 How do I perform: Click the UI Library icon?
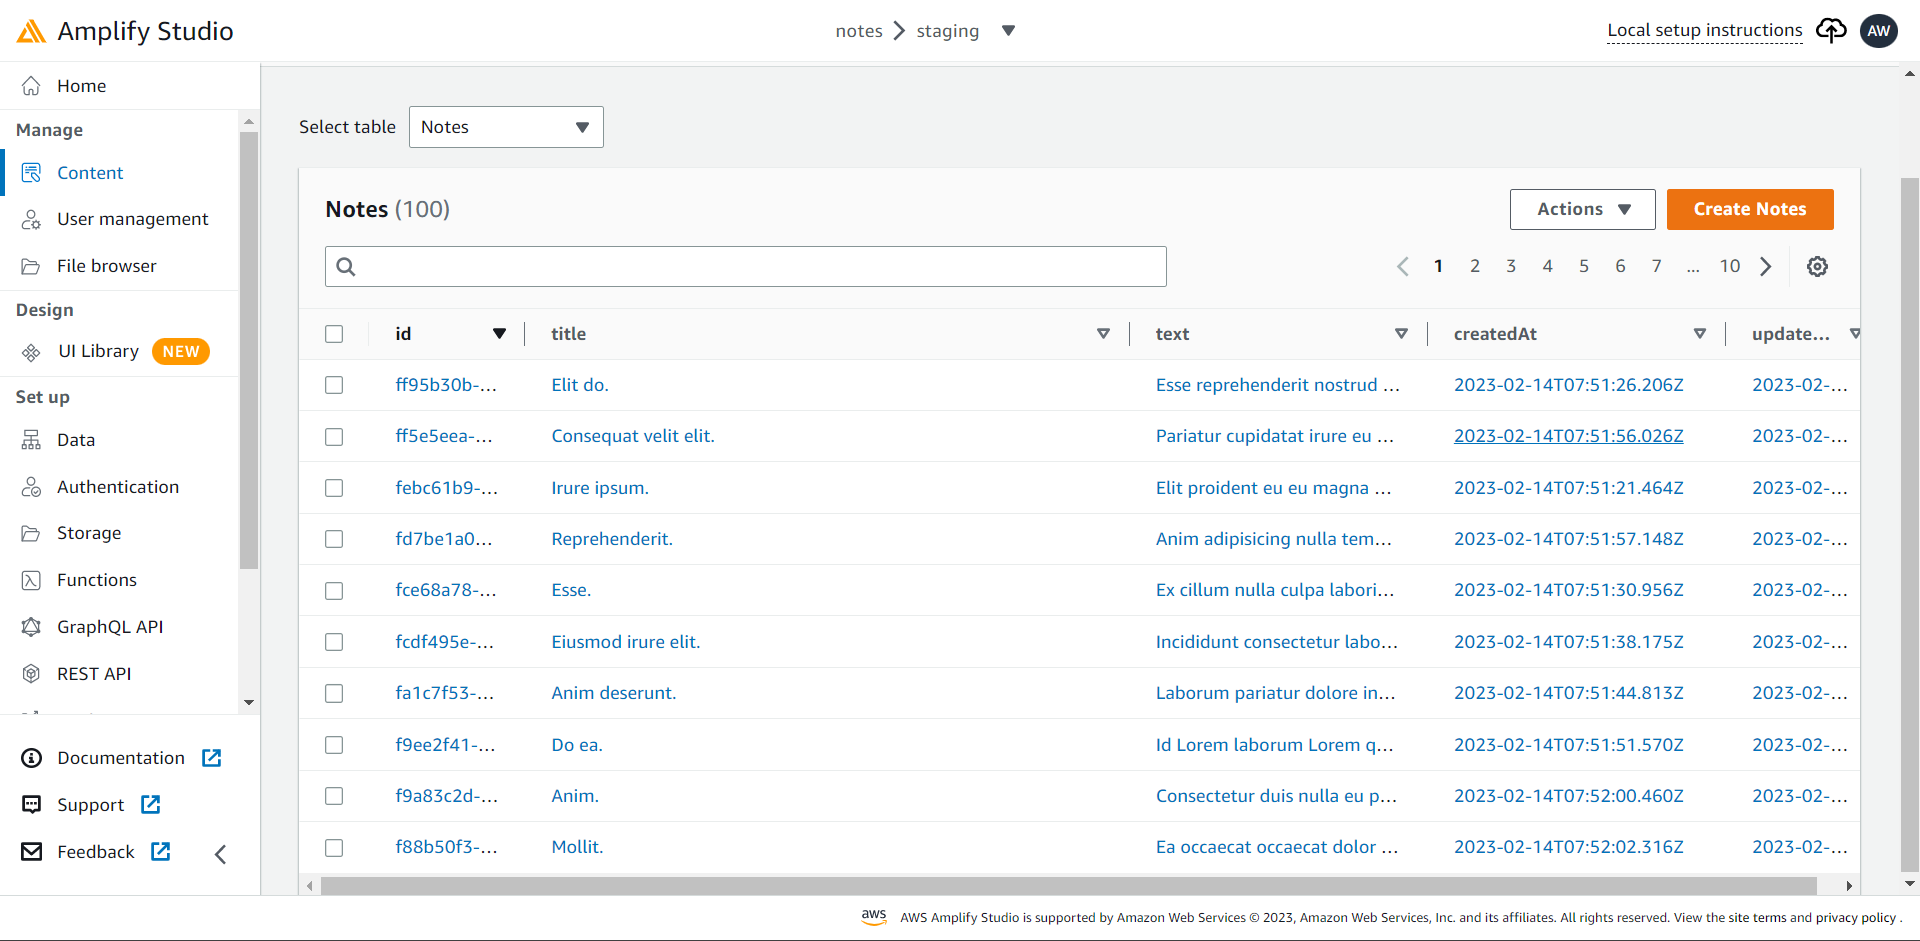[x=31, y=352]
